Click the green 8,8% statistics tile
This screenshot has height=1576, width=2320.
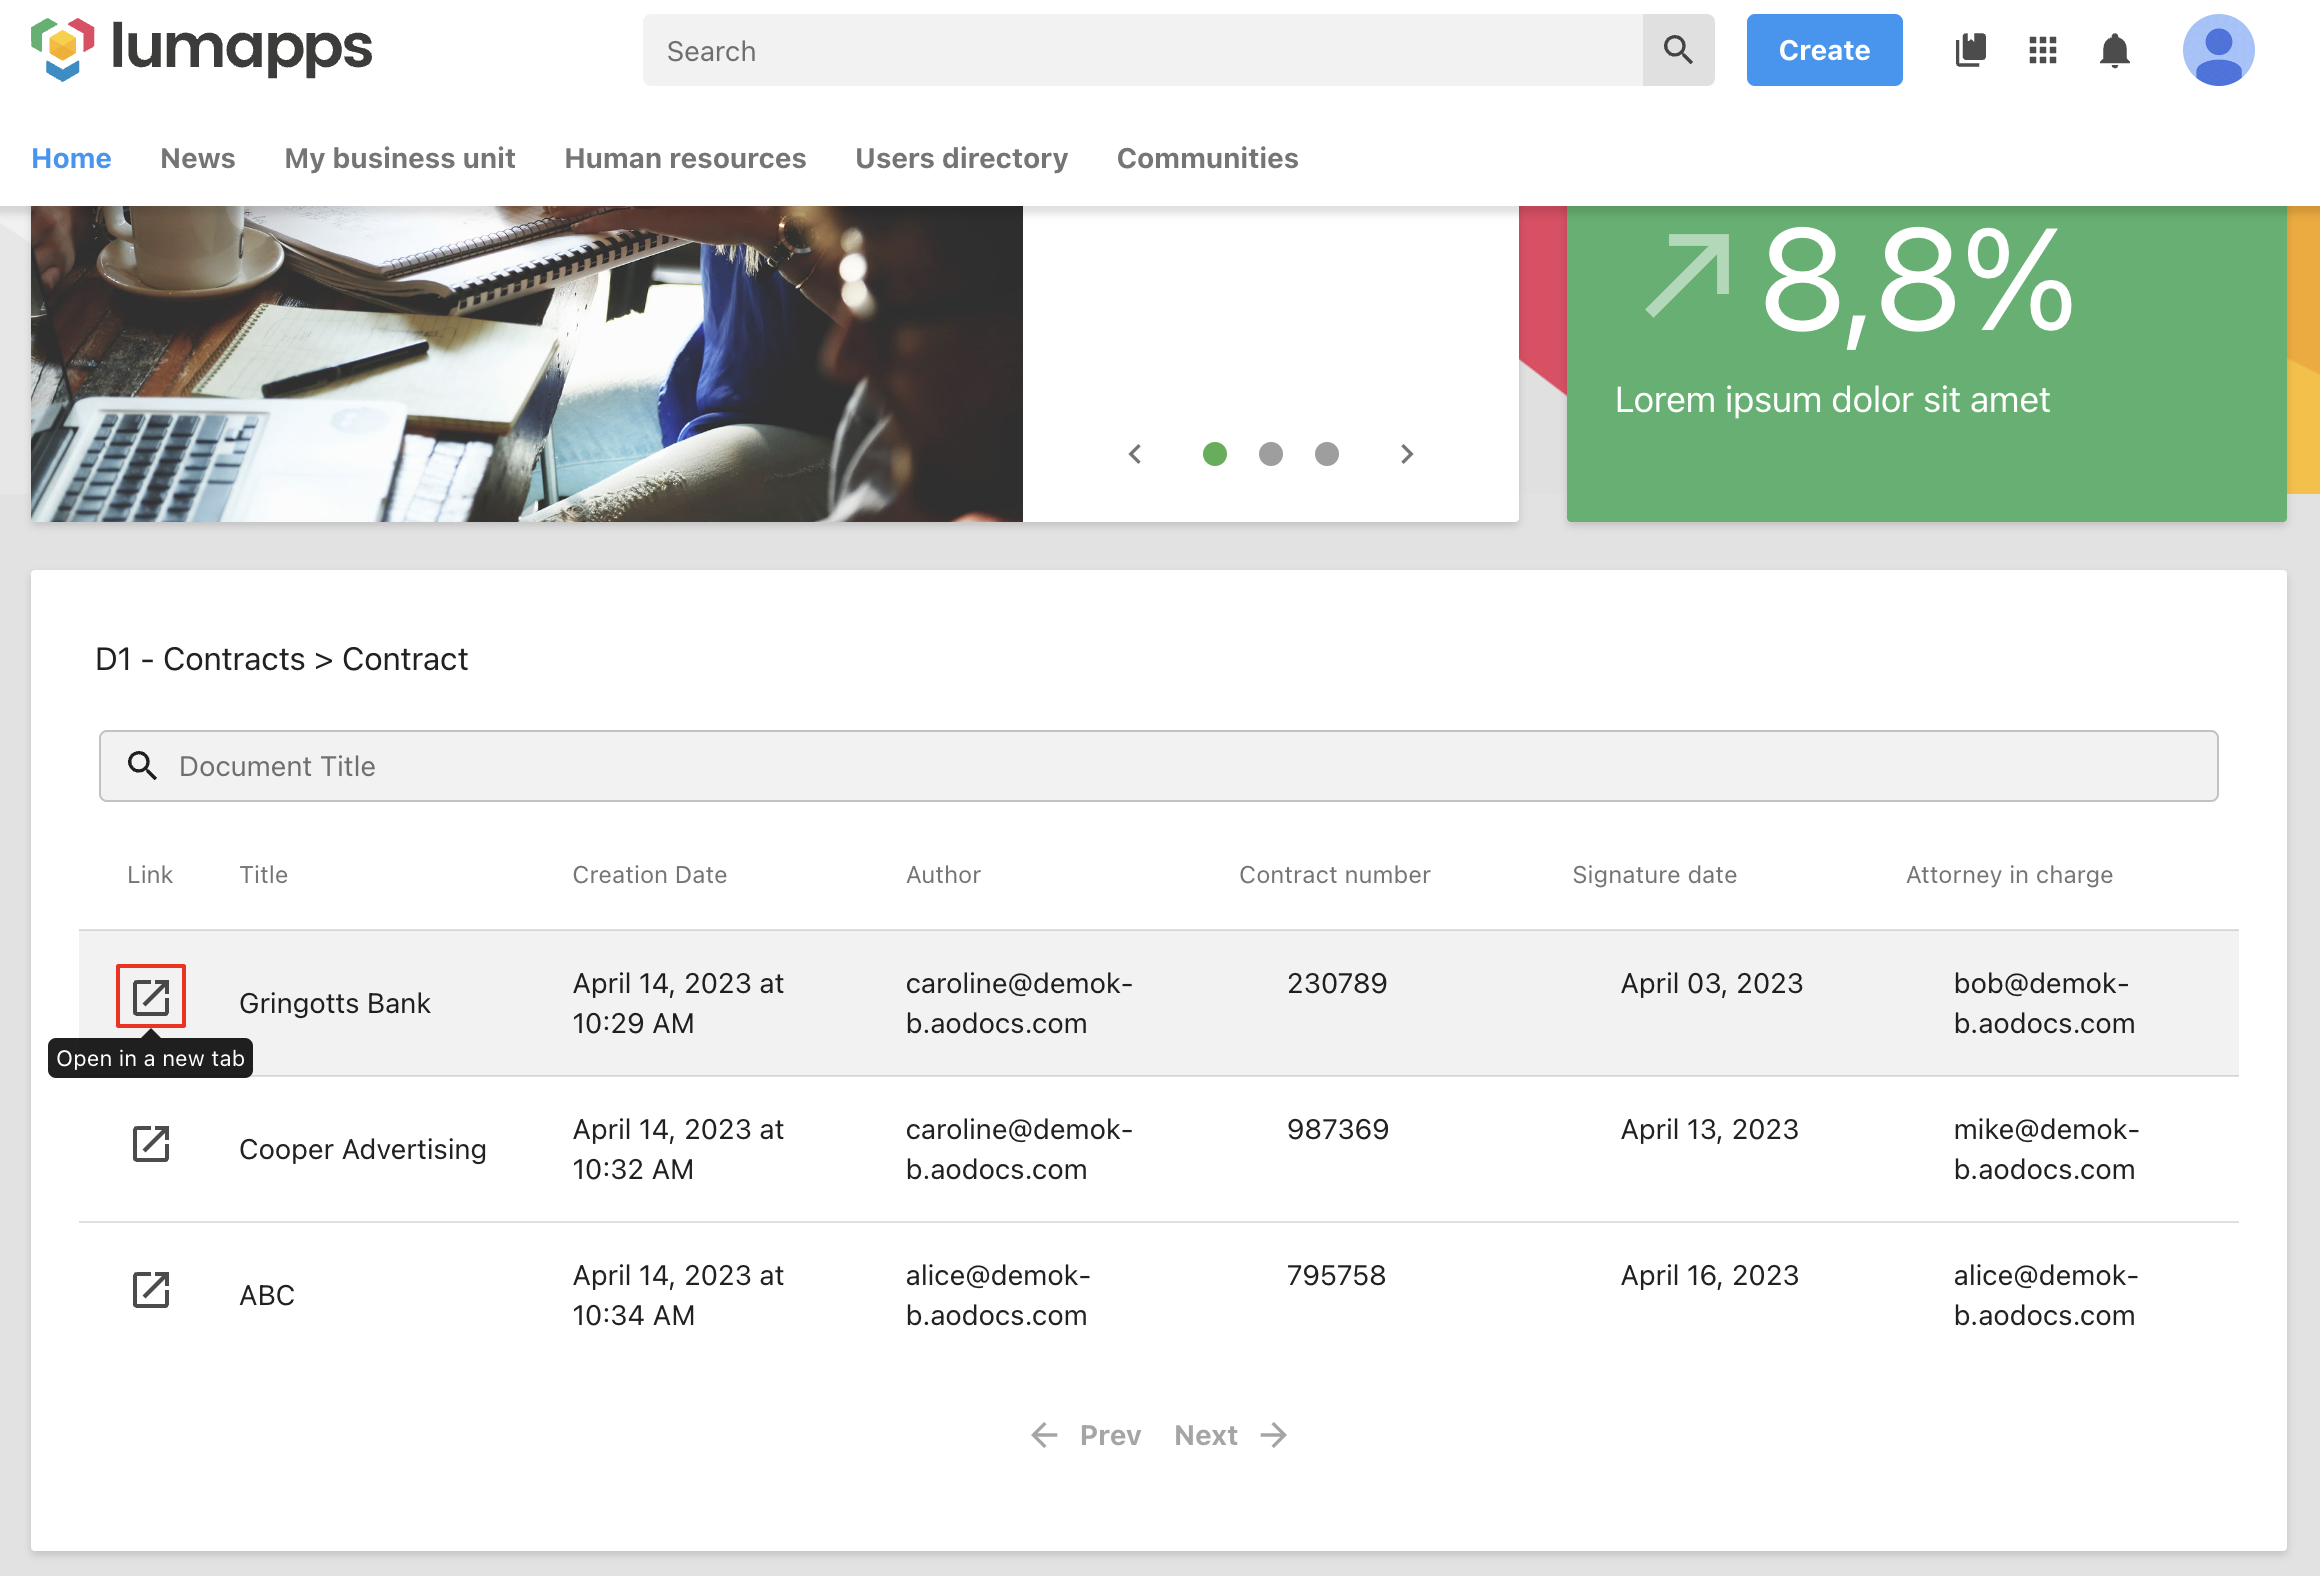pyautogui.click(x=1925, y=364)
